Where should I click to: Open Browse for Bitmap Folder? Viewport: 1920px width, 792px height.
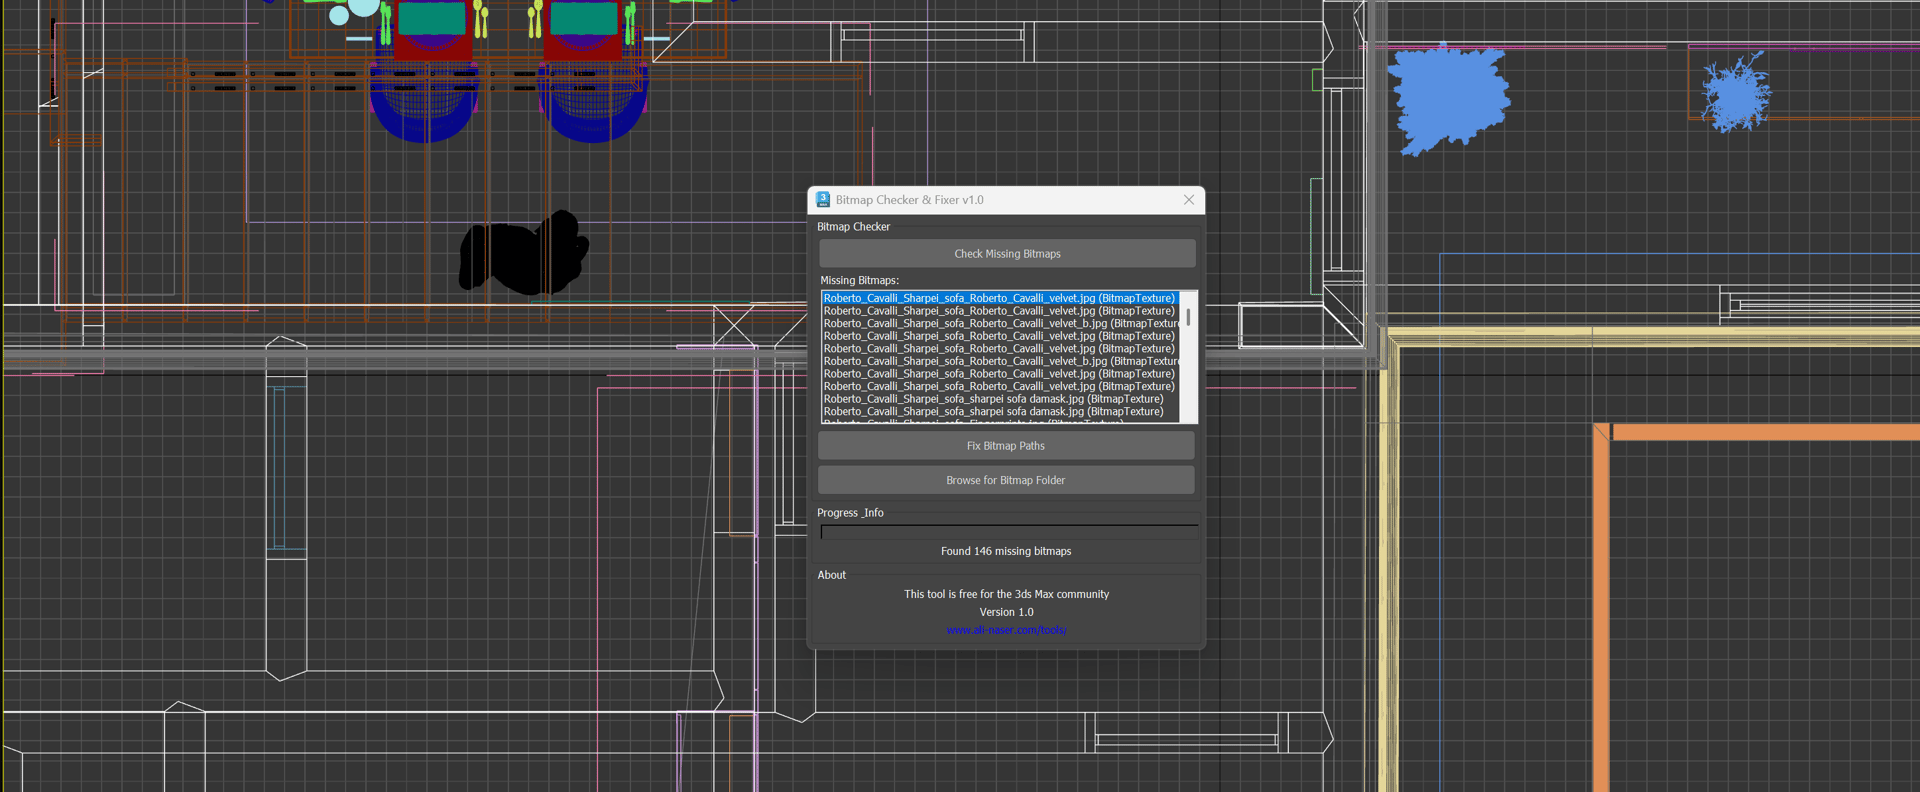click(1005, 480)
